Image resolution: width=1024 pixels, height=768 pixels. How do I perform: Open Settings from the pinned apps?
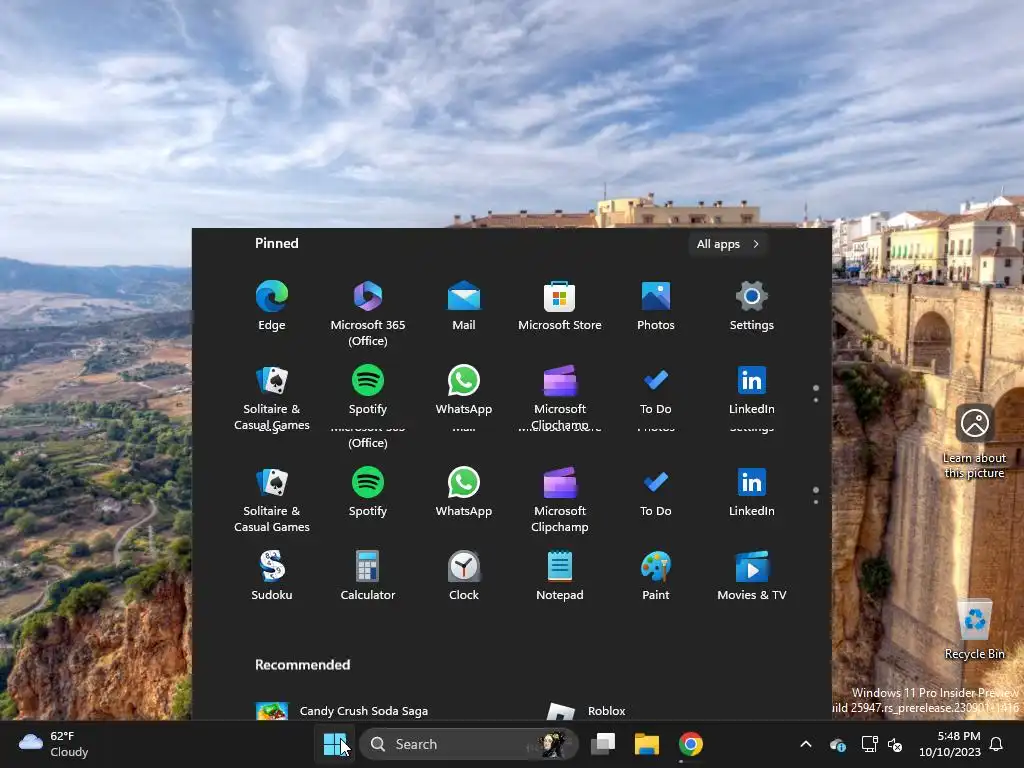click(752, 304)
